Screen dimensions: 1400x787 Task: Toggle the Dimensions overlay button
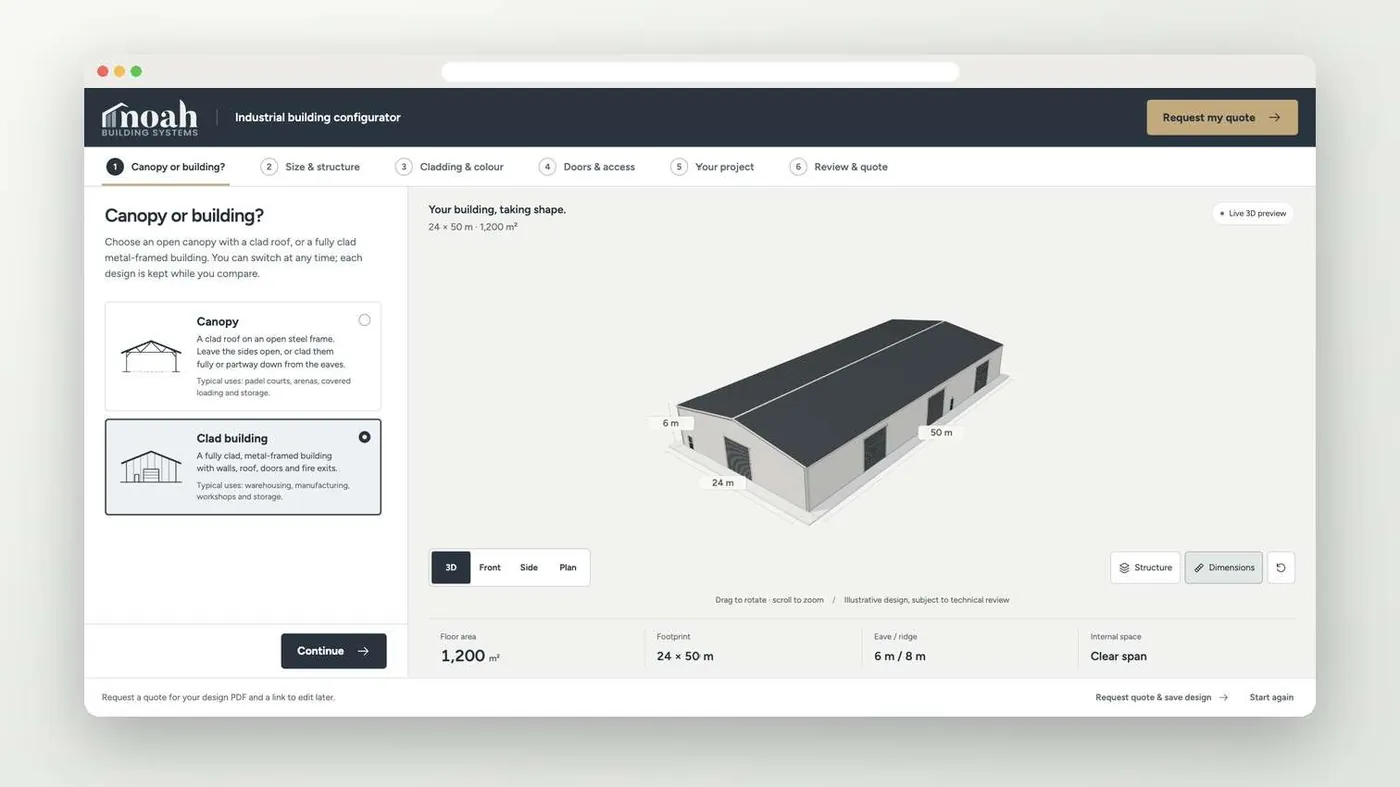(x=1224, y=568)
